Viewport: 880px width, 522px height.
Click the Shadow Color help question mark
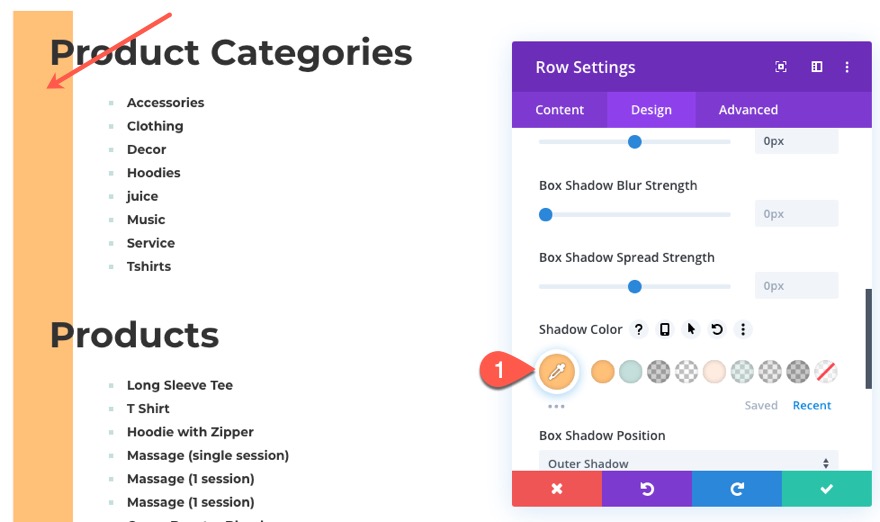tap(639, 330)
